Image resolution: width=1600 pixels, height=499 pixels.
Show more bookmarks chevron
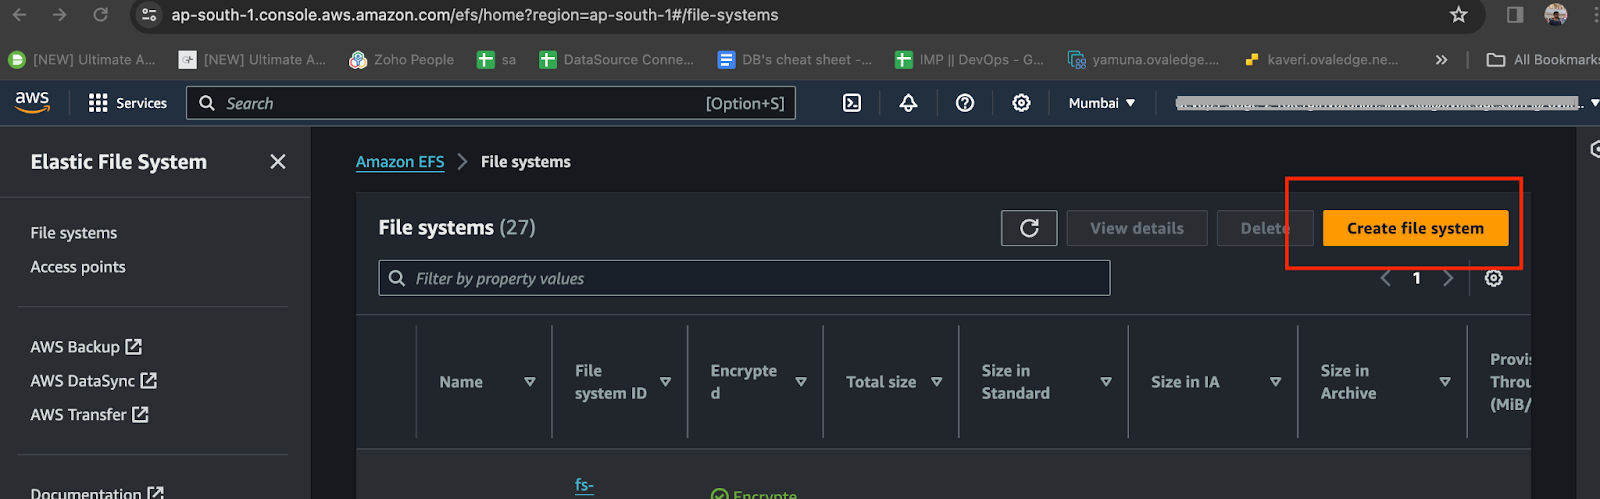[1441, 60]
